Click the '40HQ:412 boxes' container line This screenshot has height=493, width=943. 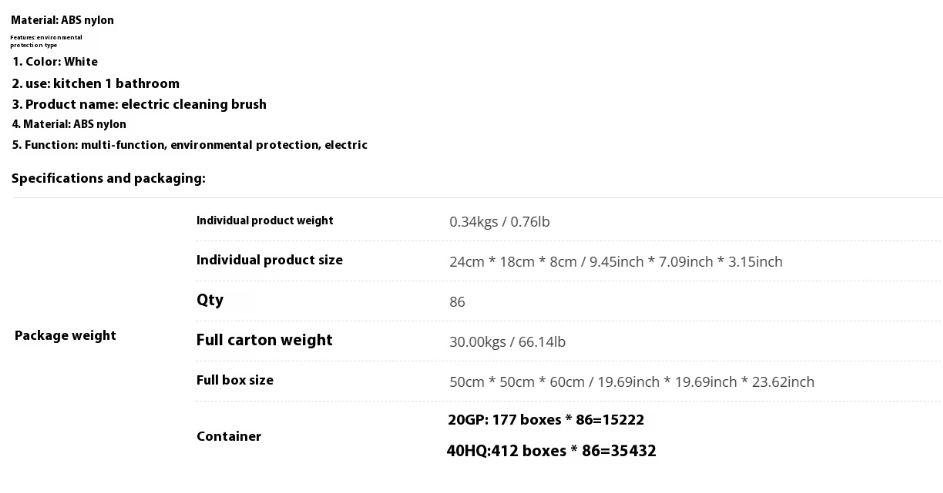[551, 451]
